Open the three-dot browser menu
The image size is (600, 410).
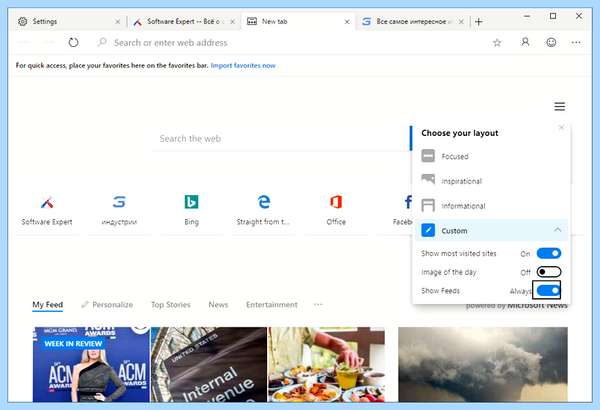click(x=576, y=42)
